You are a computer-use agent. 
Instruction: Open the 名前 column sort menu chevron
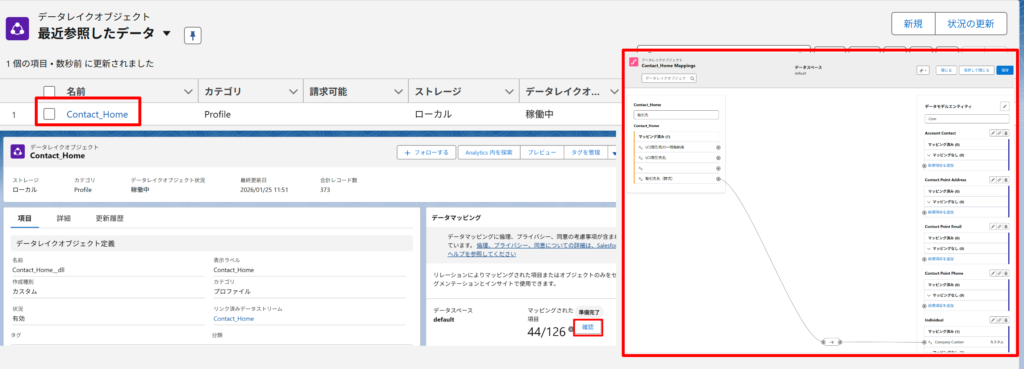click(x=189, y=92)
